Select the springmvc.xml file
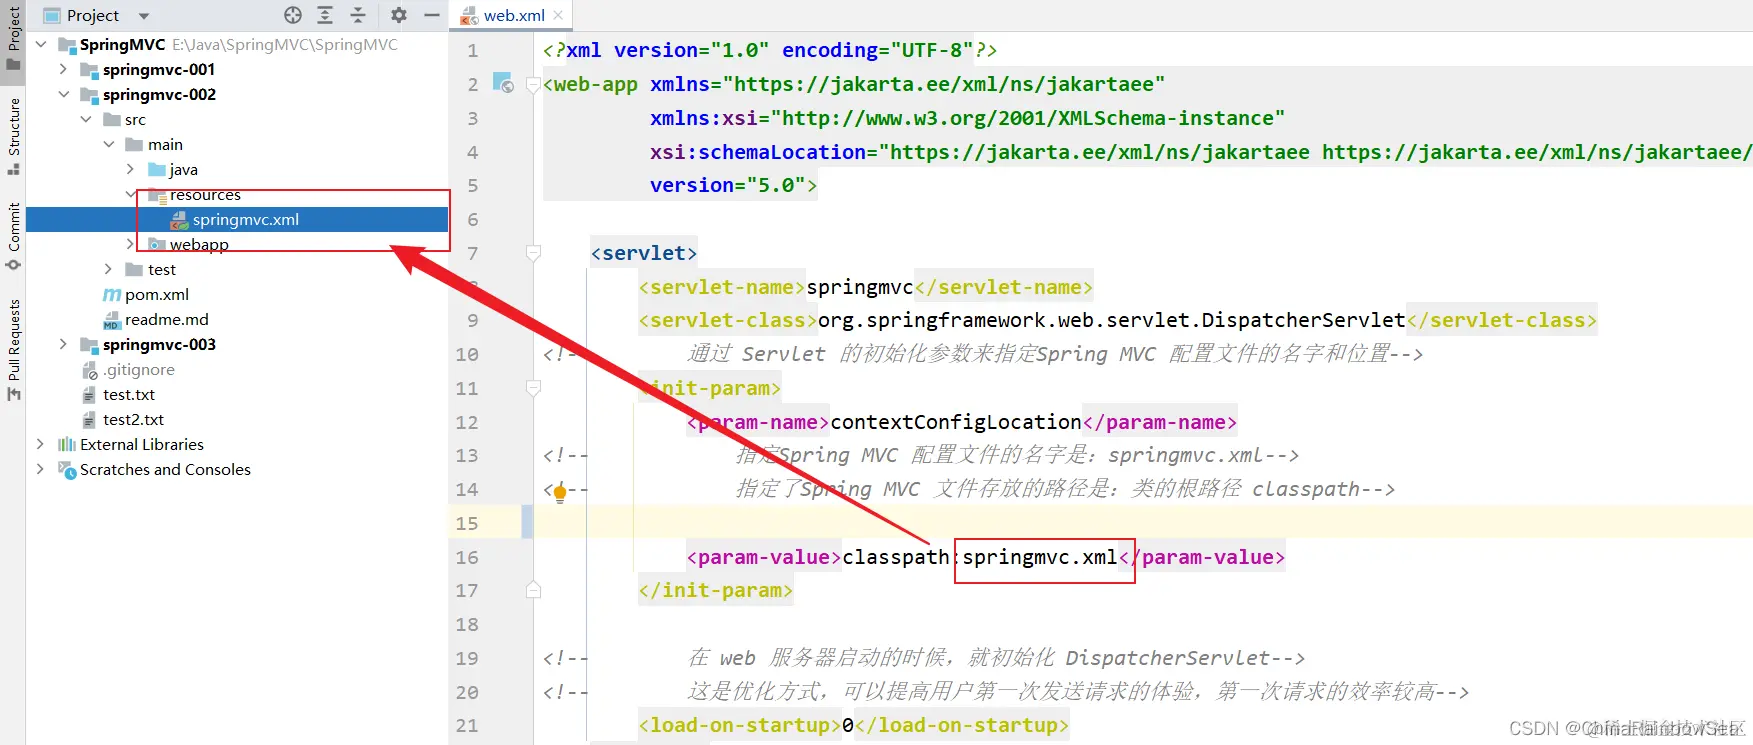Image resolution: width=1753 pixels, height=745 pixels. 237,219
